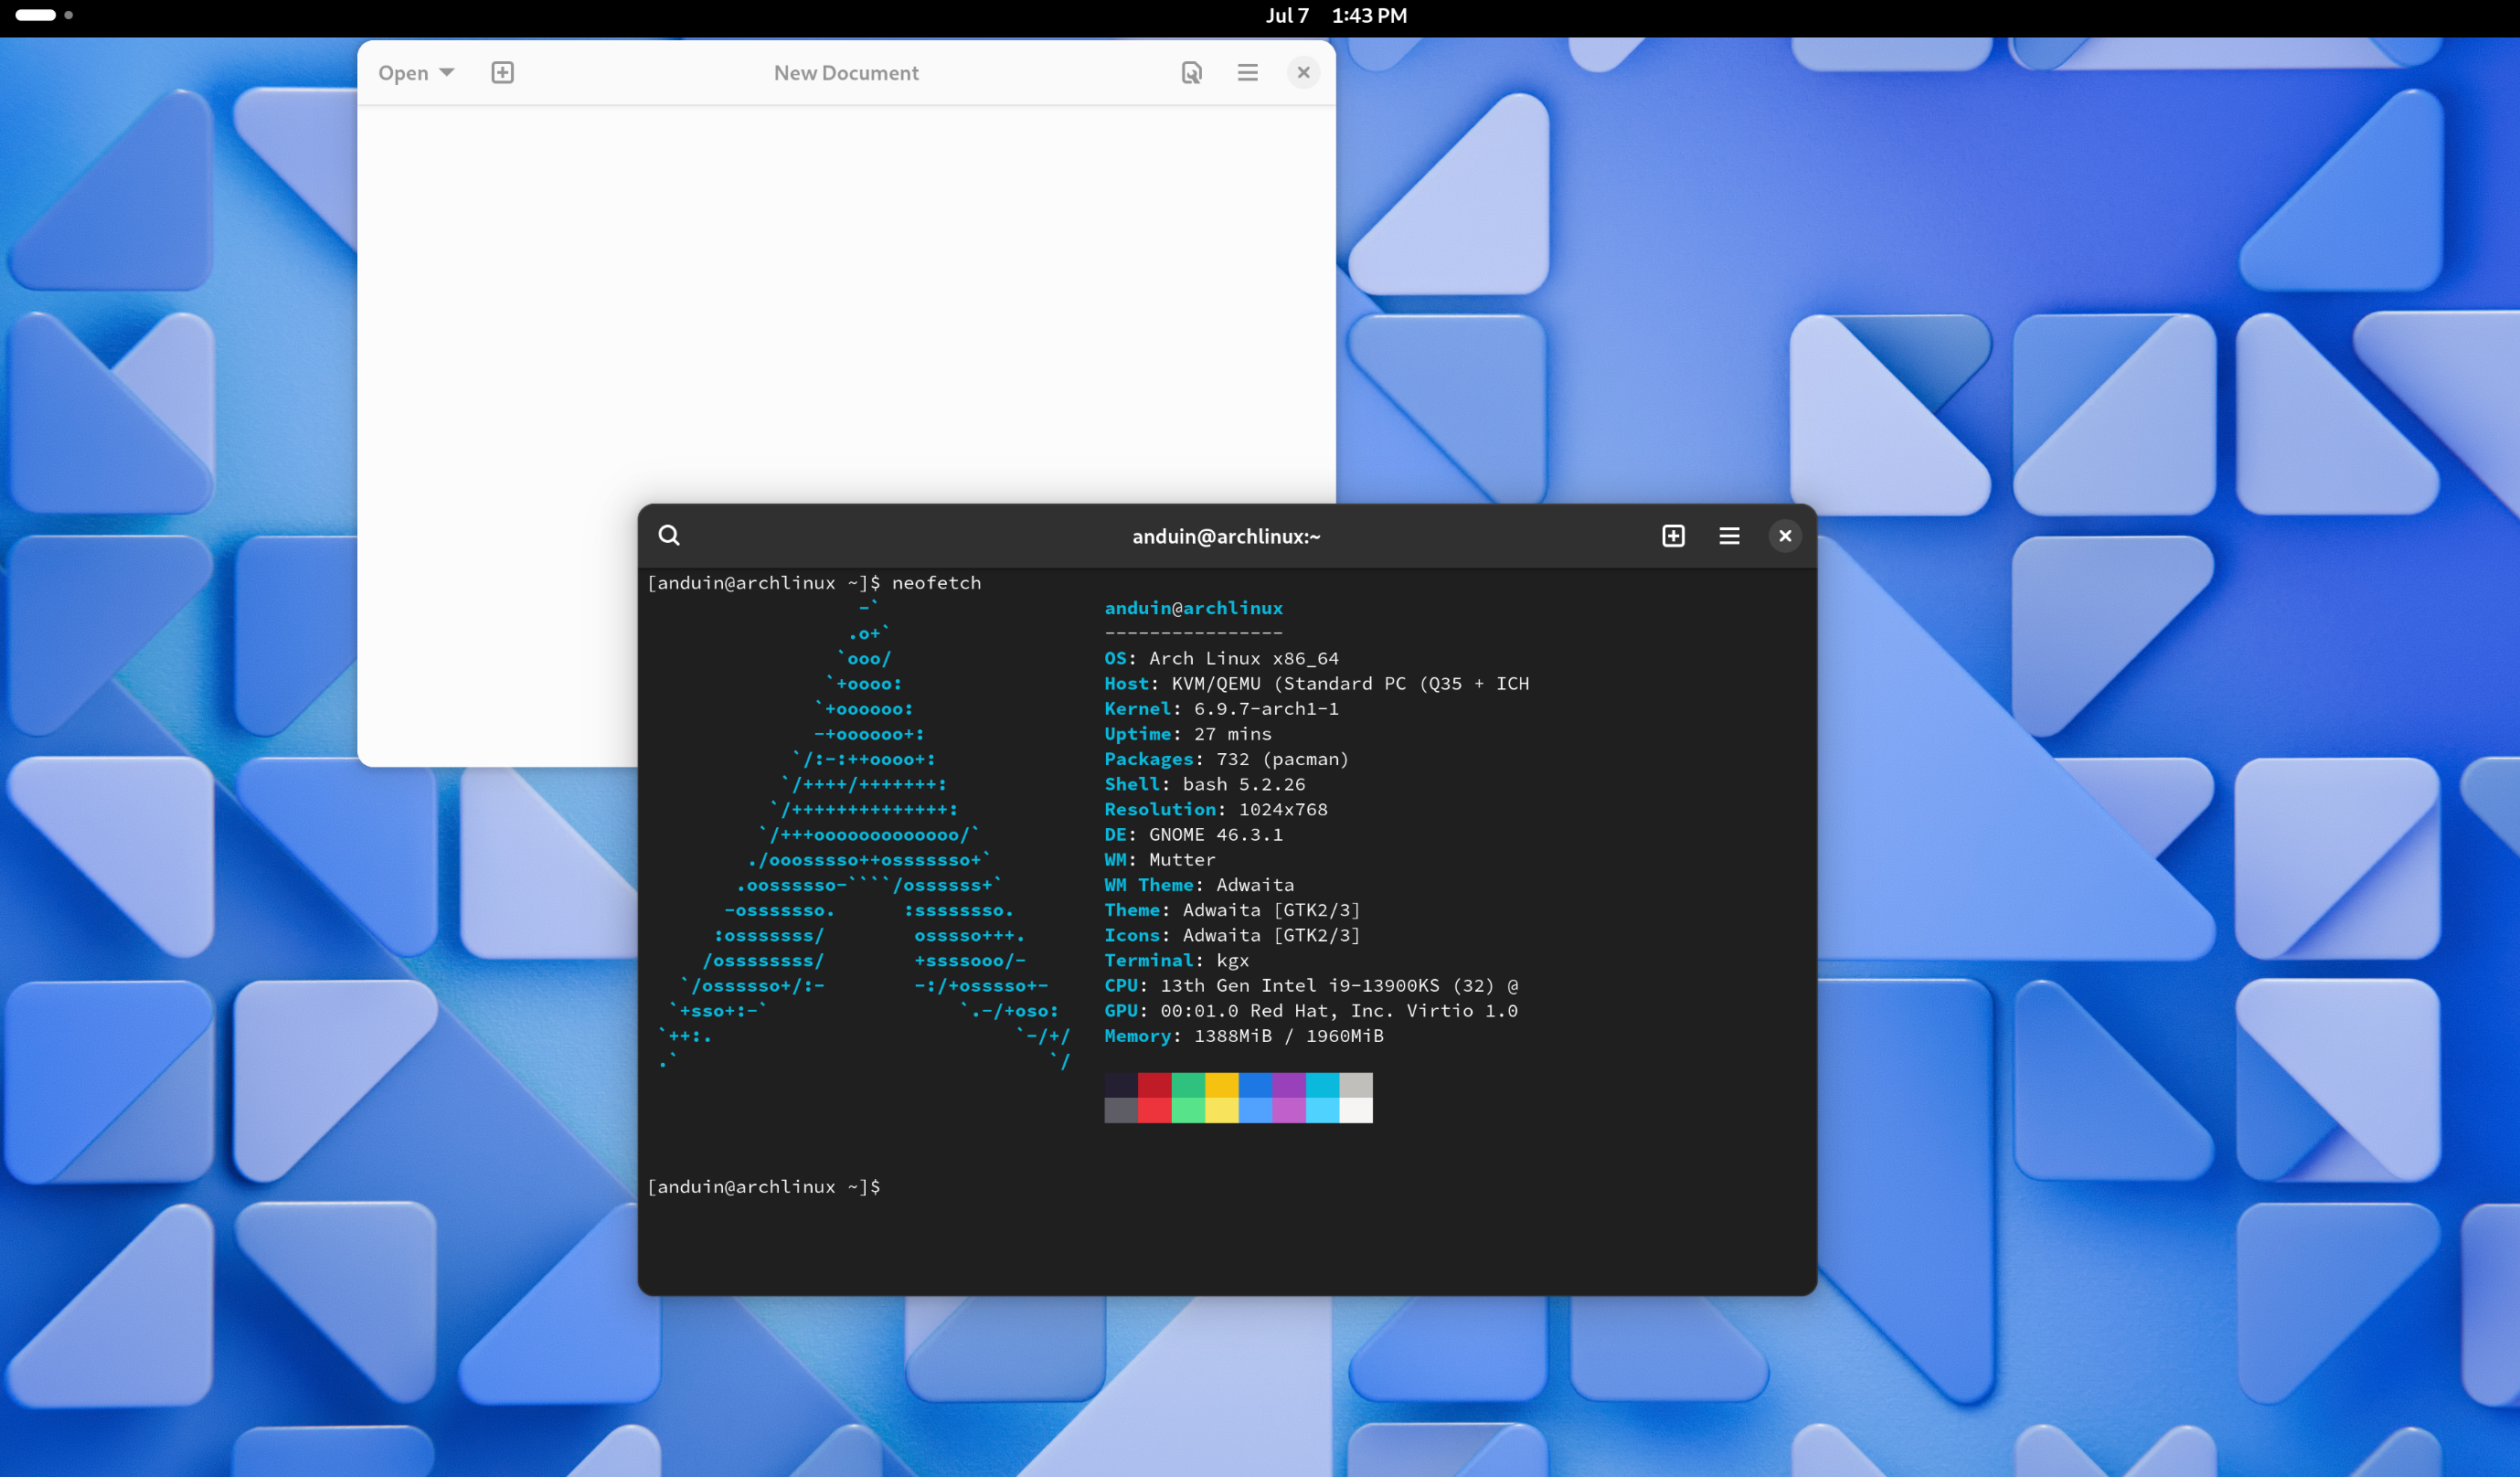Click the Open button in text editor
The image size is (2520, 1477).
coord(403,73)
